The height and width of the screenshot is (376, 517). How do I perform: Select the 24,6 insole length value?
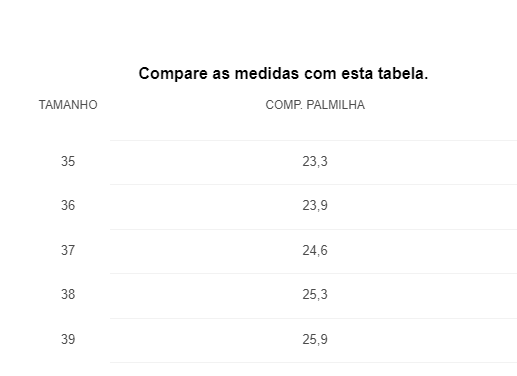click(315, 251)
